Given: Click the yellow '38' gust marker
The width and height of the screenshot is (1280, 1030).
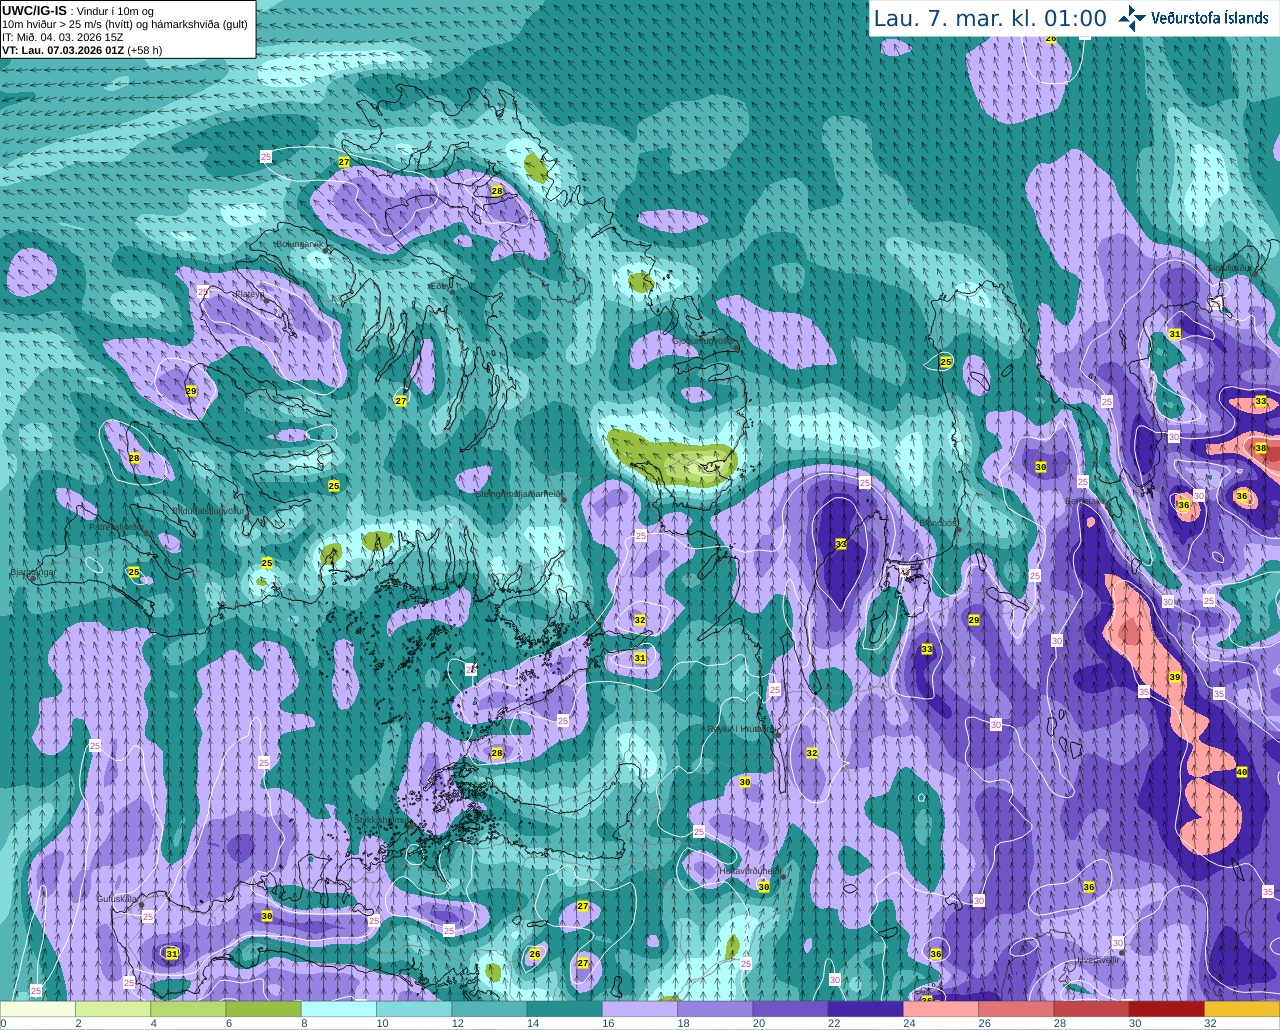Looking at the screenshot, I should pos(1261,449).
